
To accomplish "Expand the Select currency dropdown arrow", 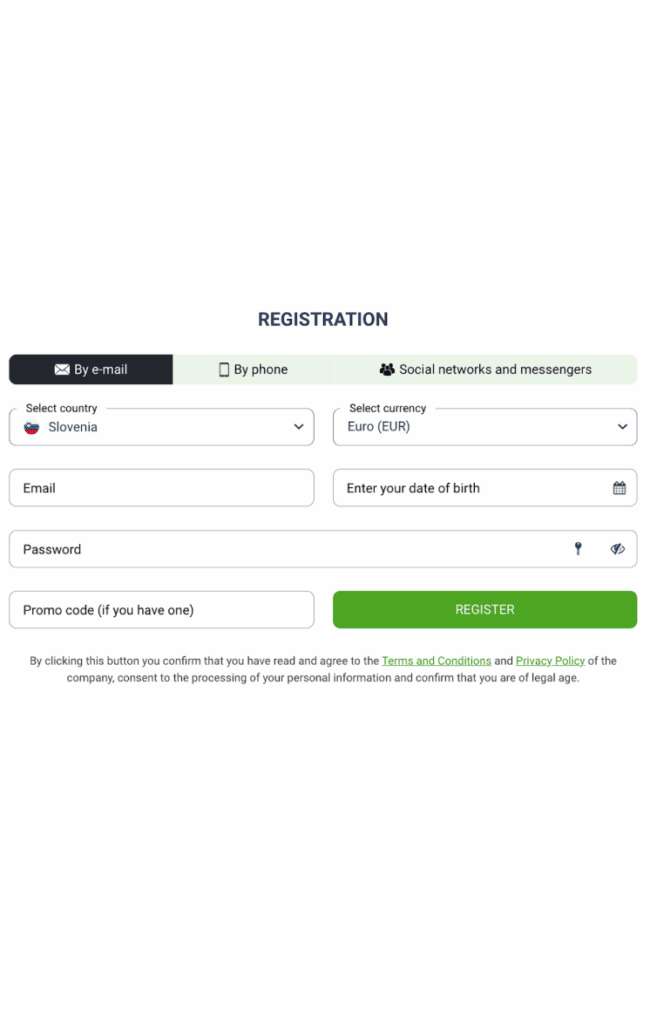I will pyautogui.click(x=622, y=427).
